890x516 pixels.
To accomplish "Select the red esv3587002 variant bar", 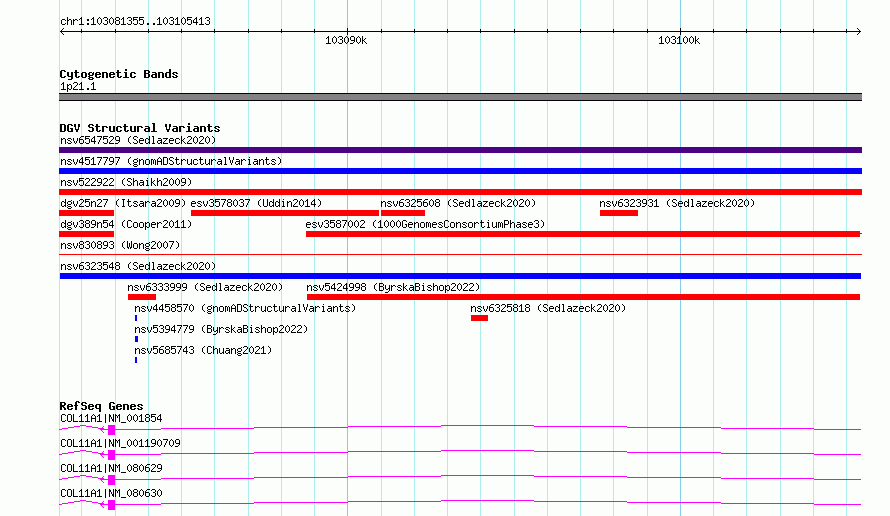I will pos(583,234).
